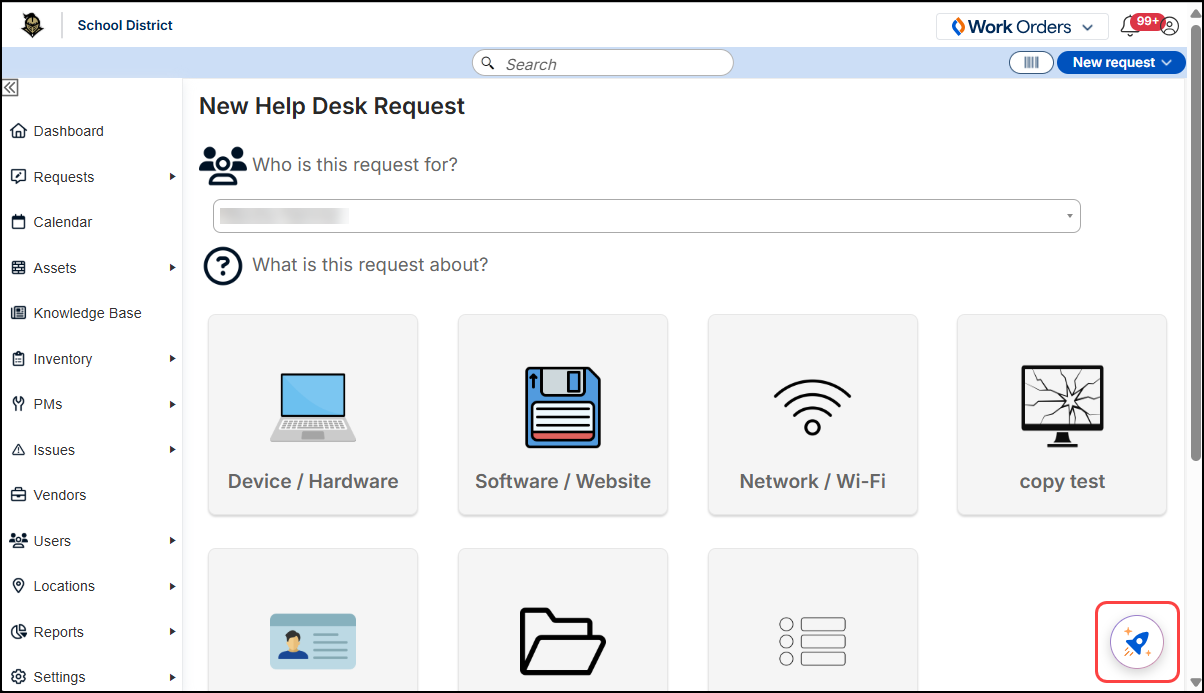Click the magnifier icon in search
Viewport: 1204px width, 693px height.
click(488, 63)
